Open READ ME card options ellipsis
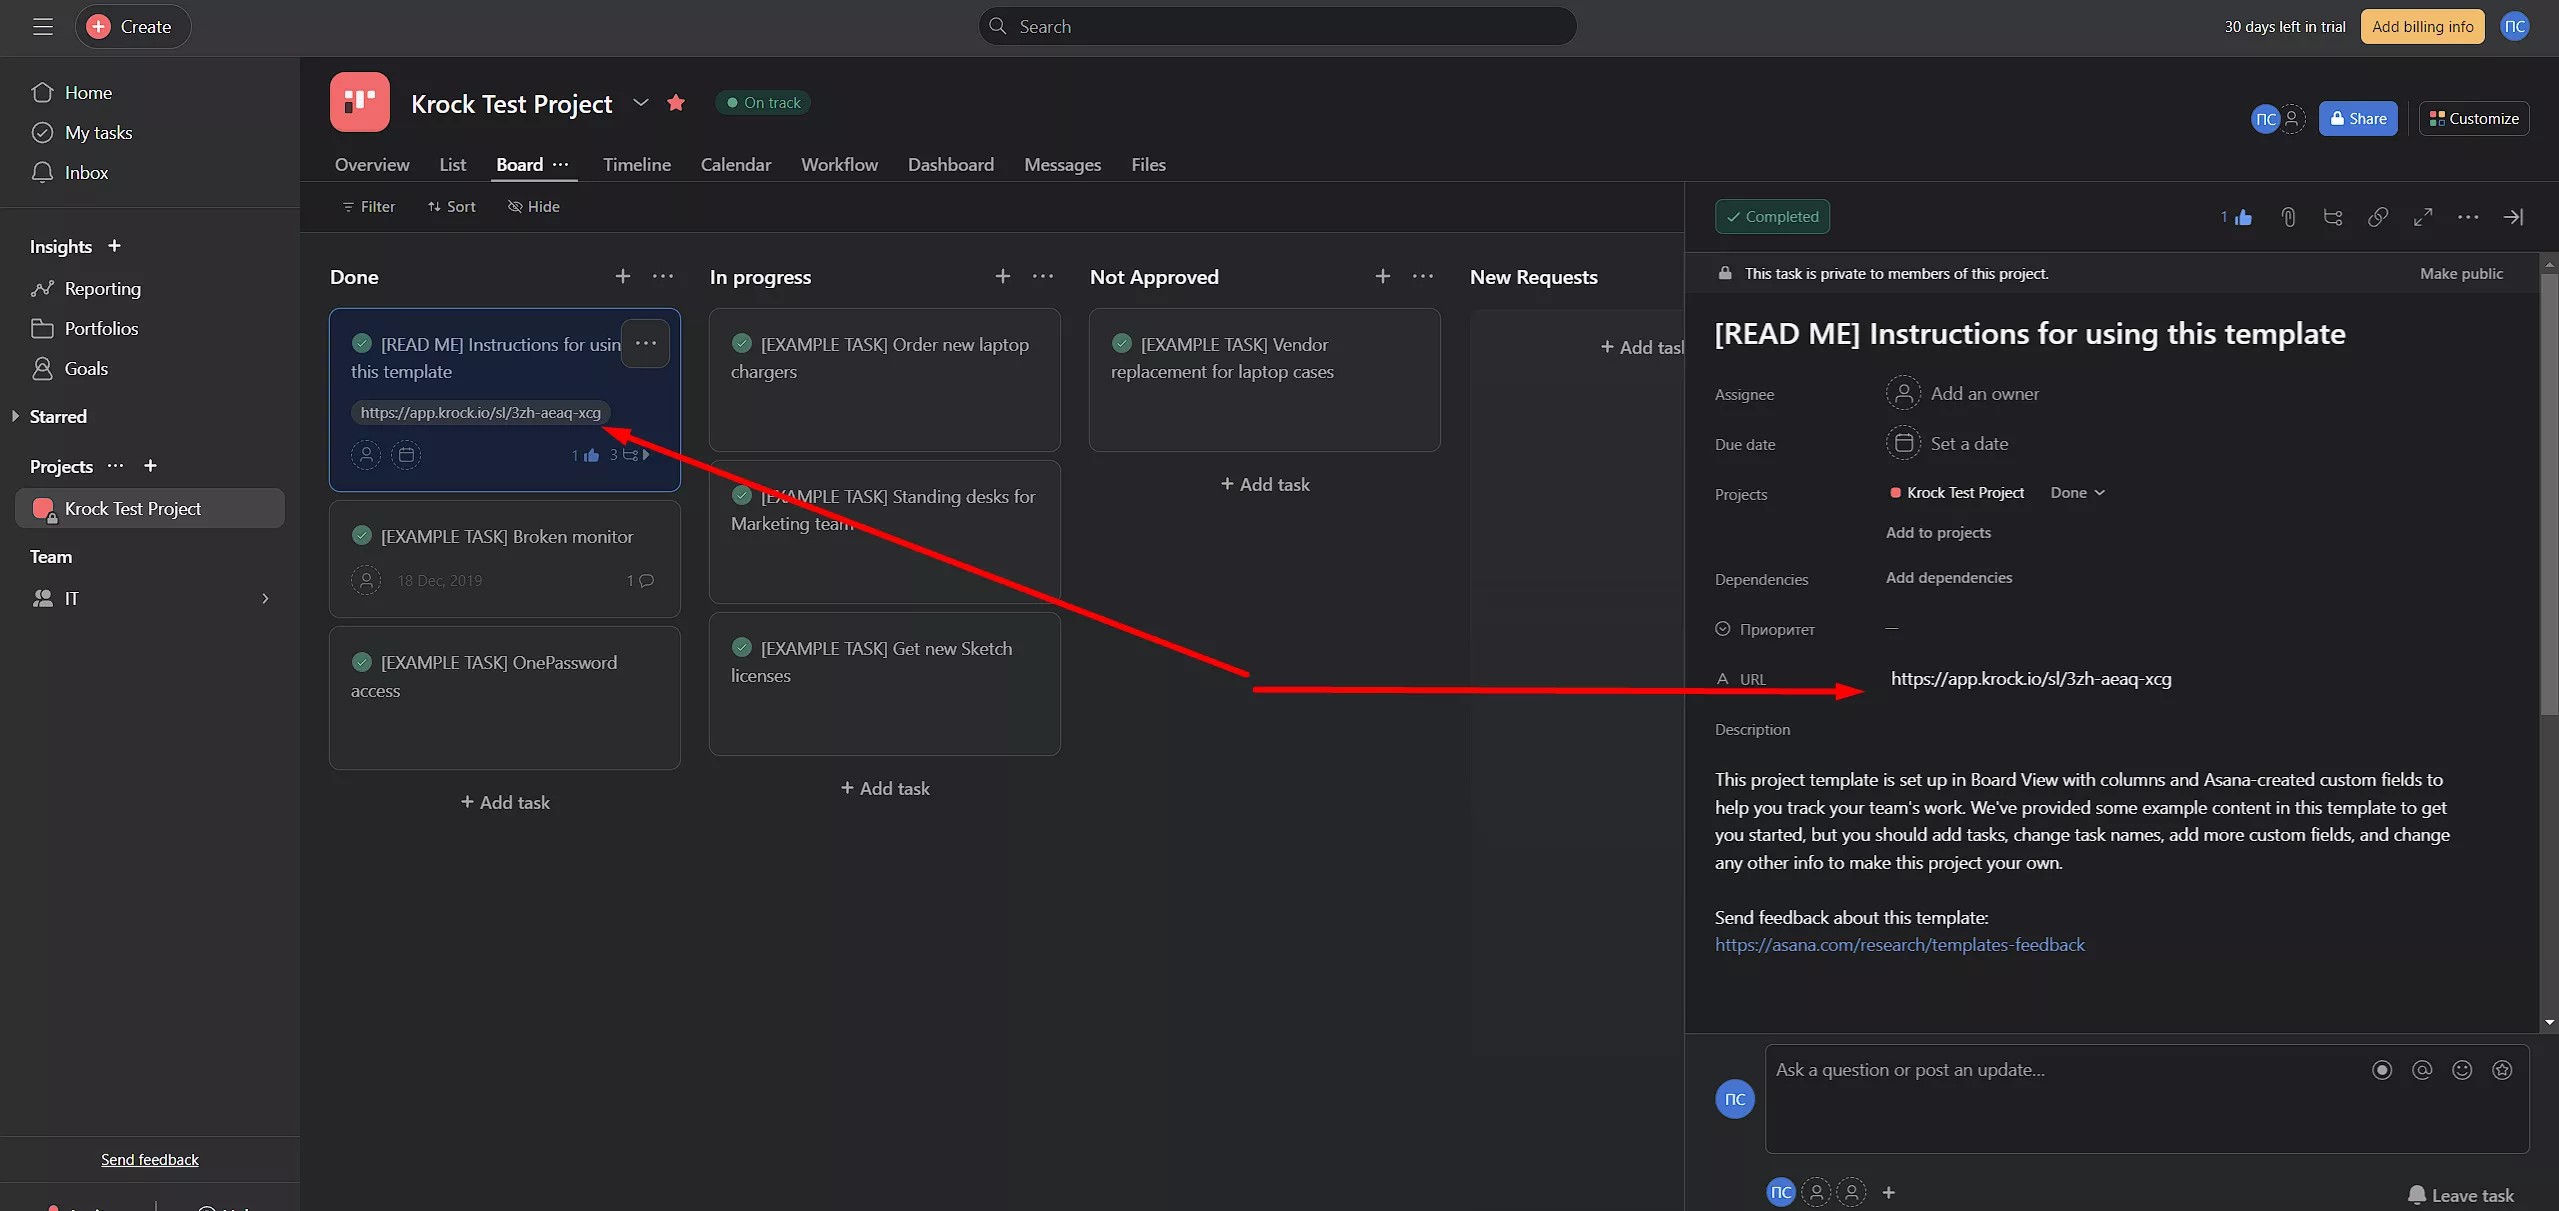 click(x=646, y=344)
